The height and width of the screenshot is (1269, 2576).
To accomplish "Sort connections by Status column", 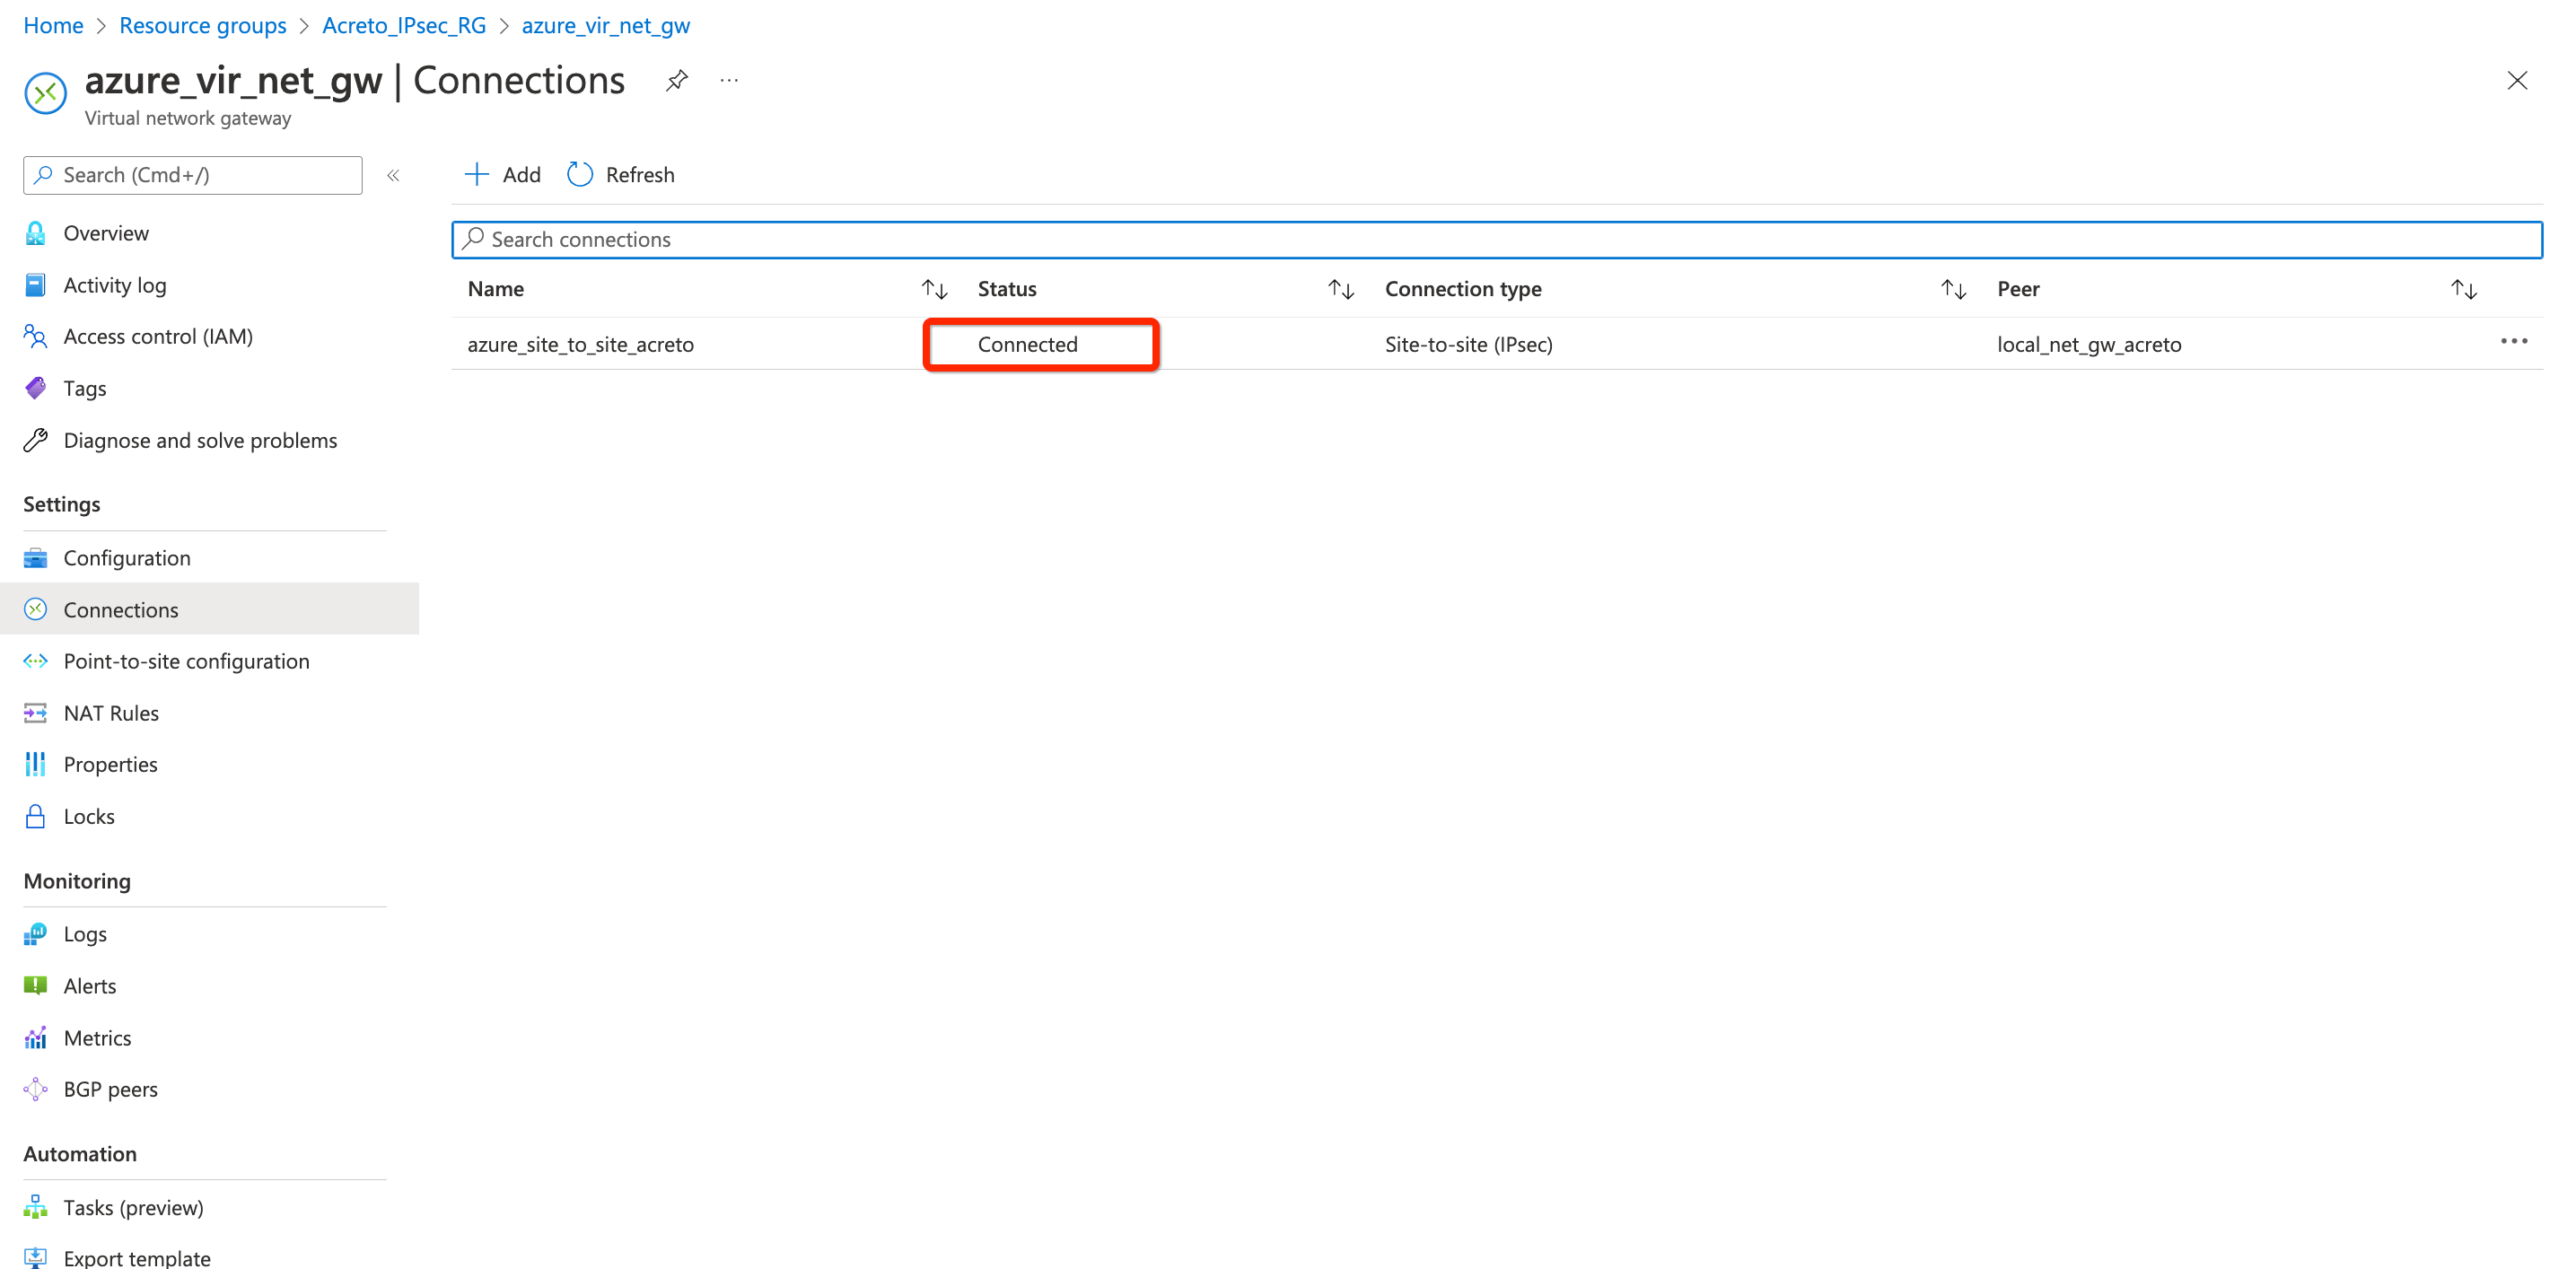I will [1341, 289].
